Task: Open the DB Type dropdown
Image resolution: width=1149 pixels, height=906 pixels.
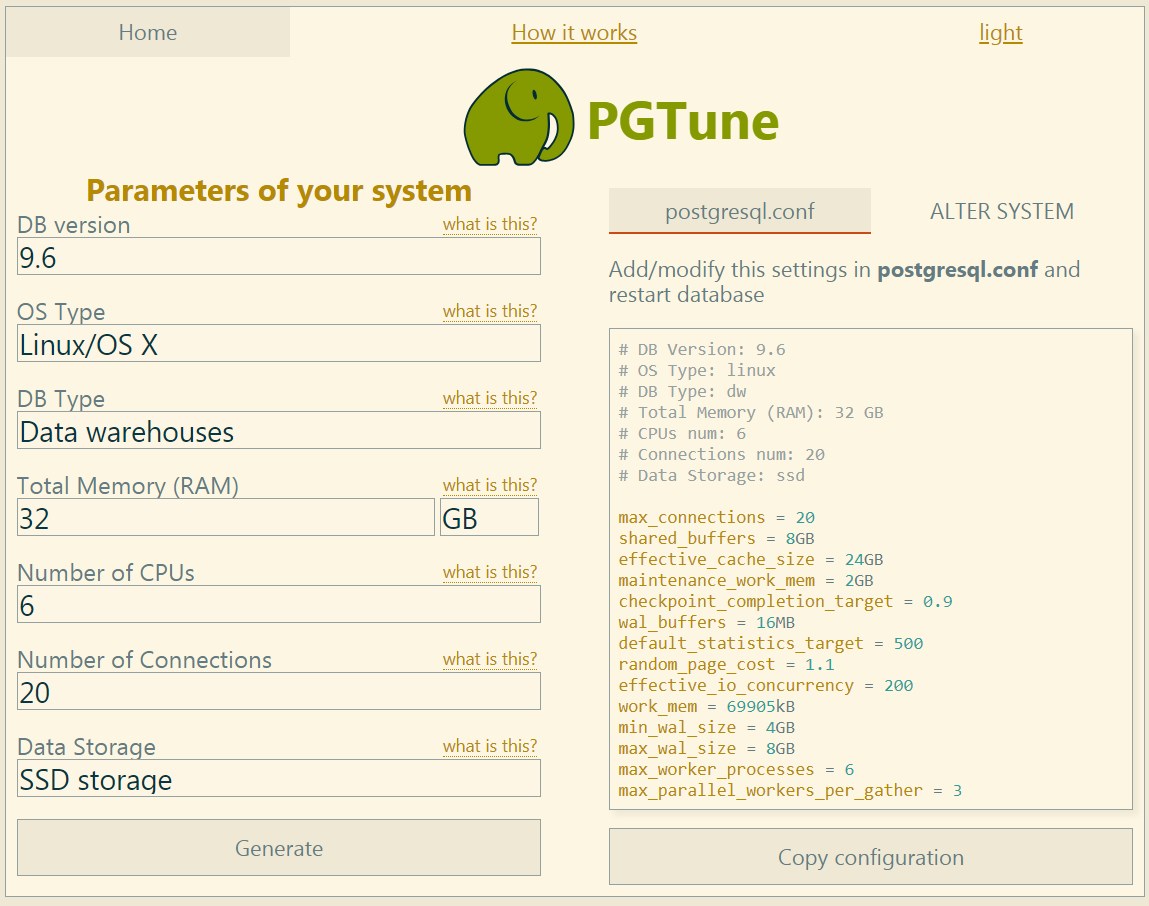Action: point(278,430)
